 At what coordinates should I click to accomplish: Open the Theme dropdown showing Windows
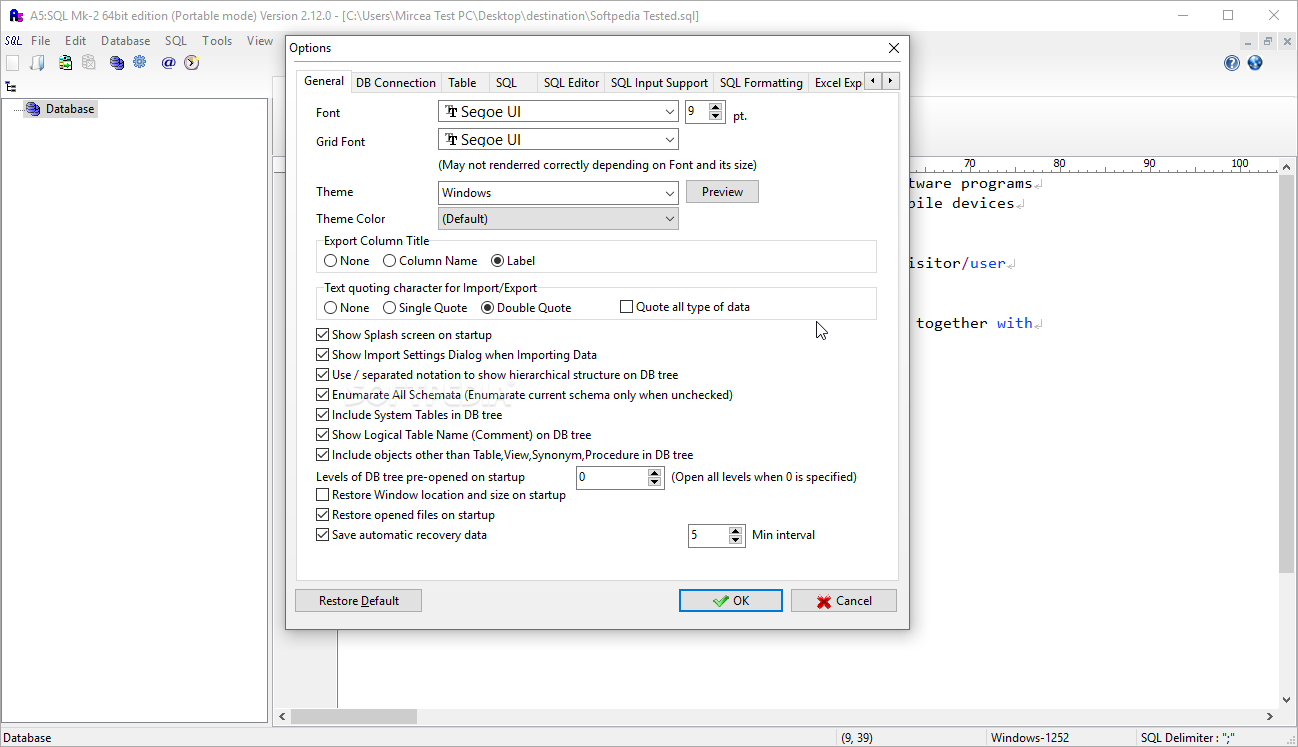coord(558,193)
